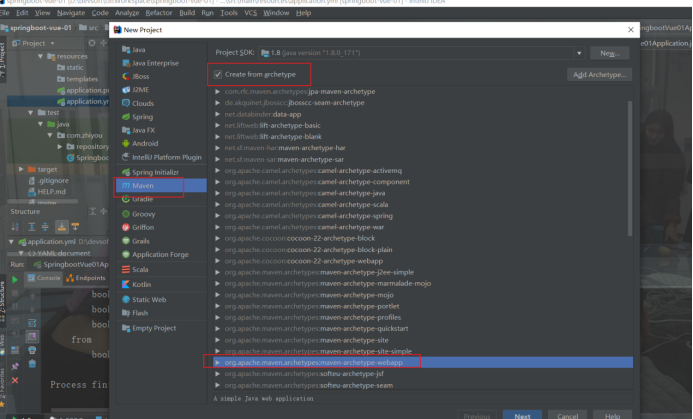The height and width of the screenshot is (419, 693).
Task: Click the Help button
Action: (613, 416)
